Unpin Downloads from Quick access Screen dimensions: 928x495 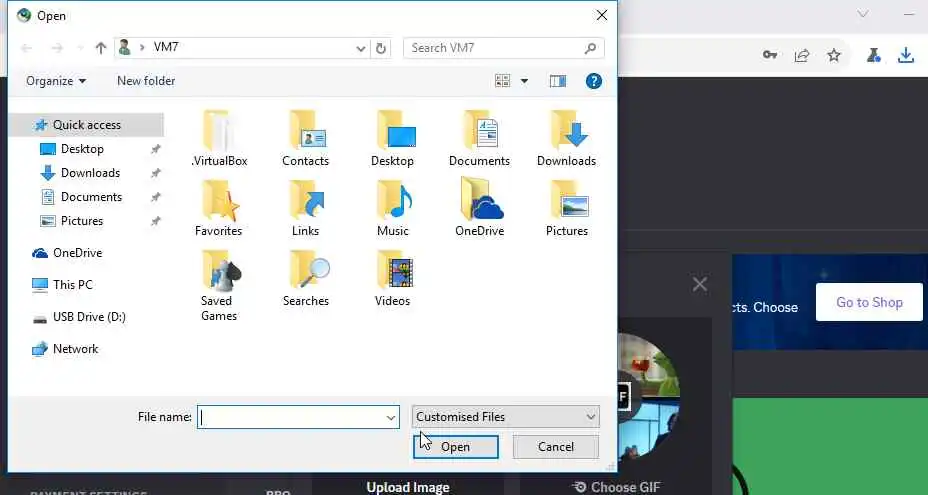[156, 173]
